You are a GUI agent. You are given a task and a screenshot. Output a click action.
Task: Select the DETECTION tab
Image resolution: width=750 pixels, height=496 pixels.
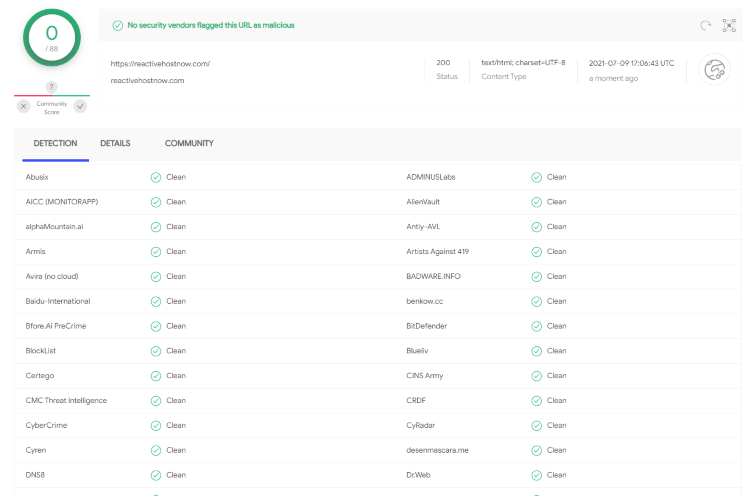coord(55,143)
